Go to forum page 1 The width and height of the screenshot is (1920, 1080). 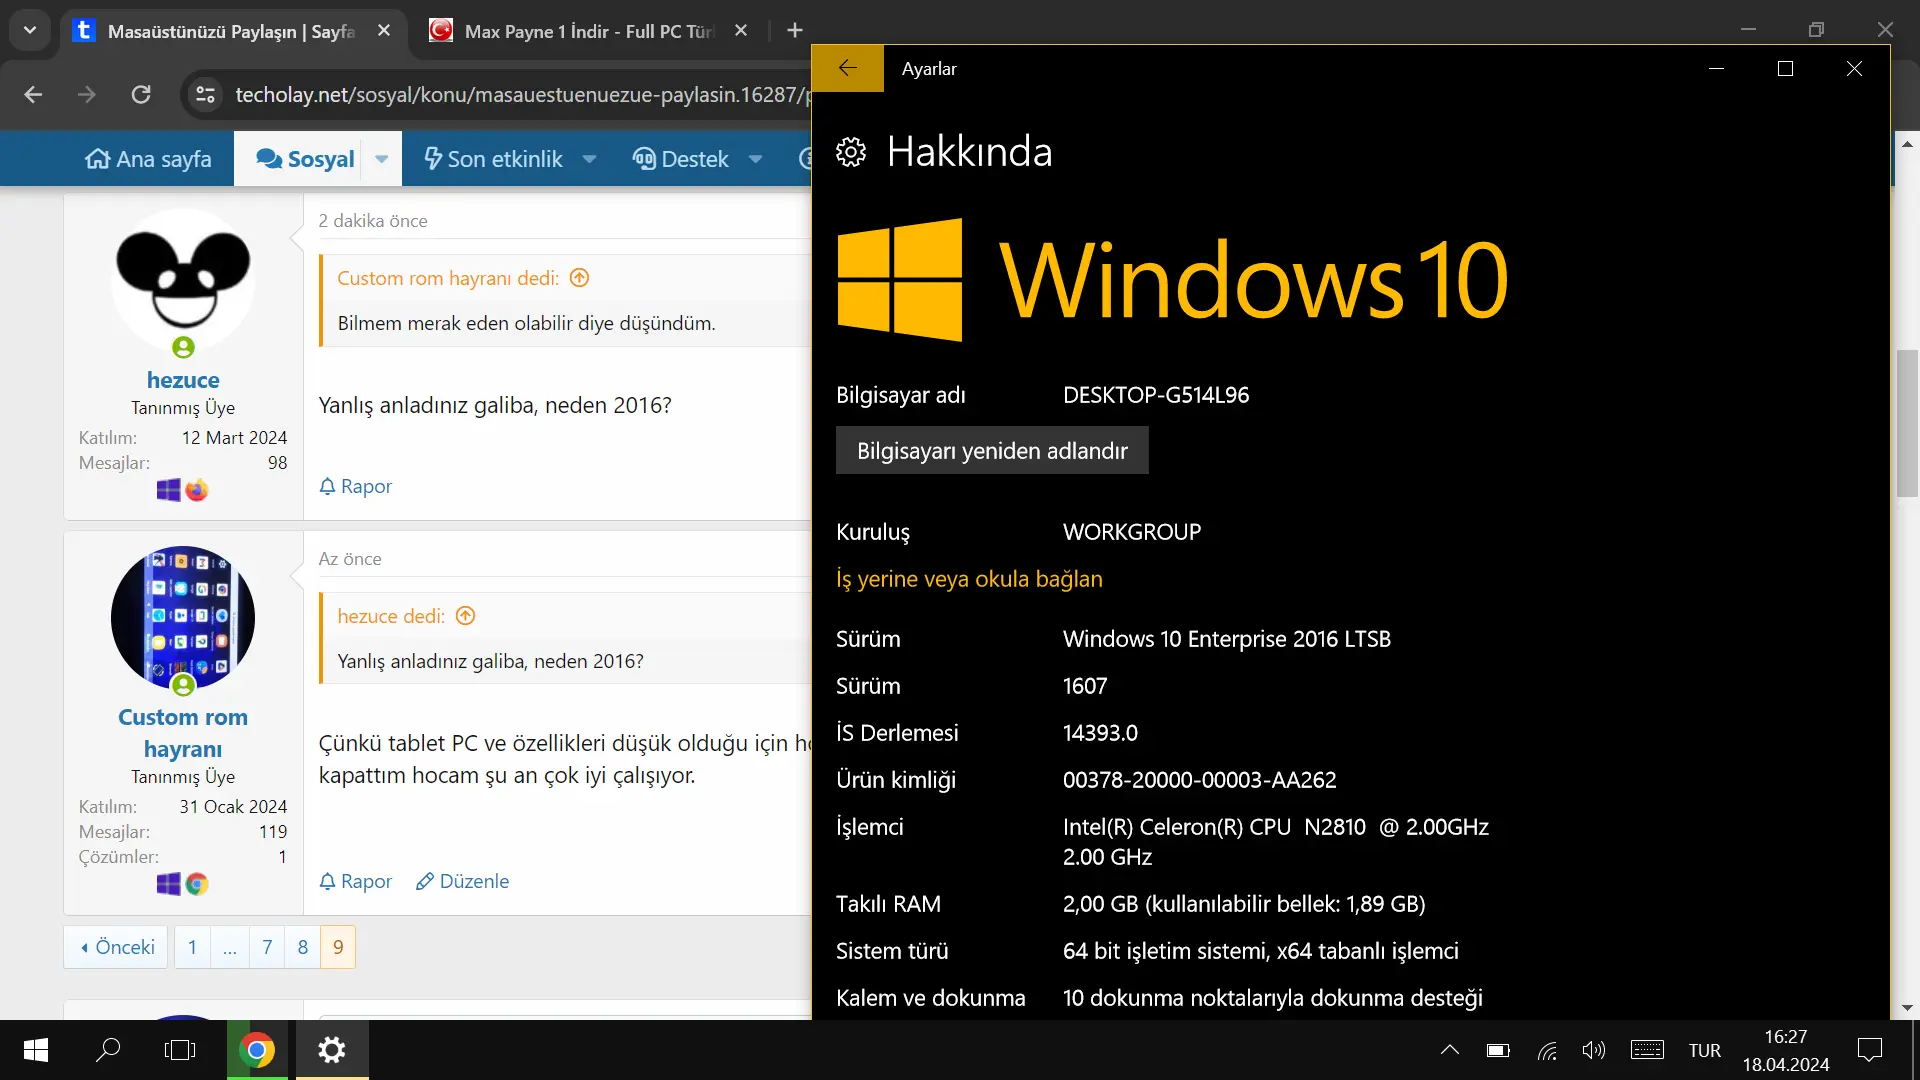coord(192,947)
